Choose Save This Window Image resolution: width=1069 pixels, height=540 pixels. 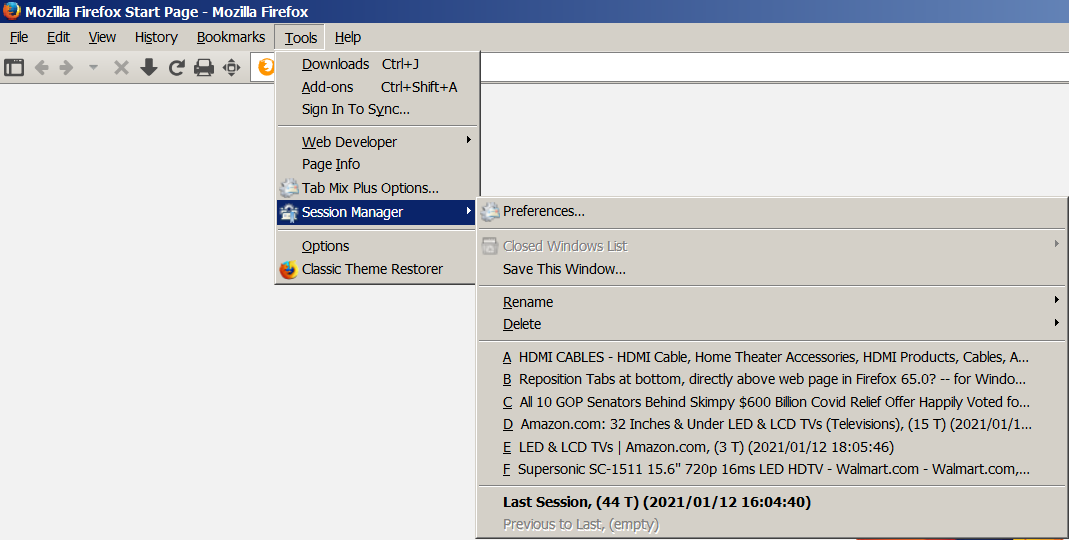(772, 269)
